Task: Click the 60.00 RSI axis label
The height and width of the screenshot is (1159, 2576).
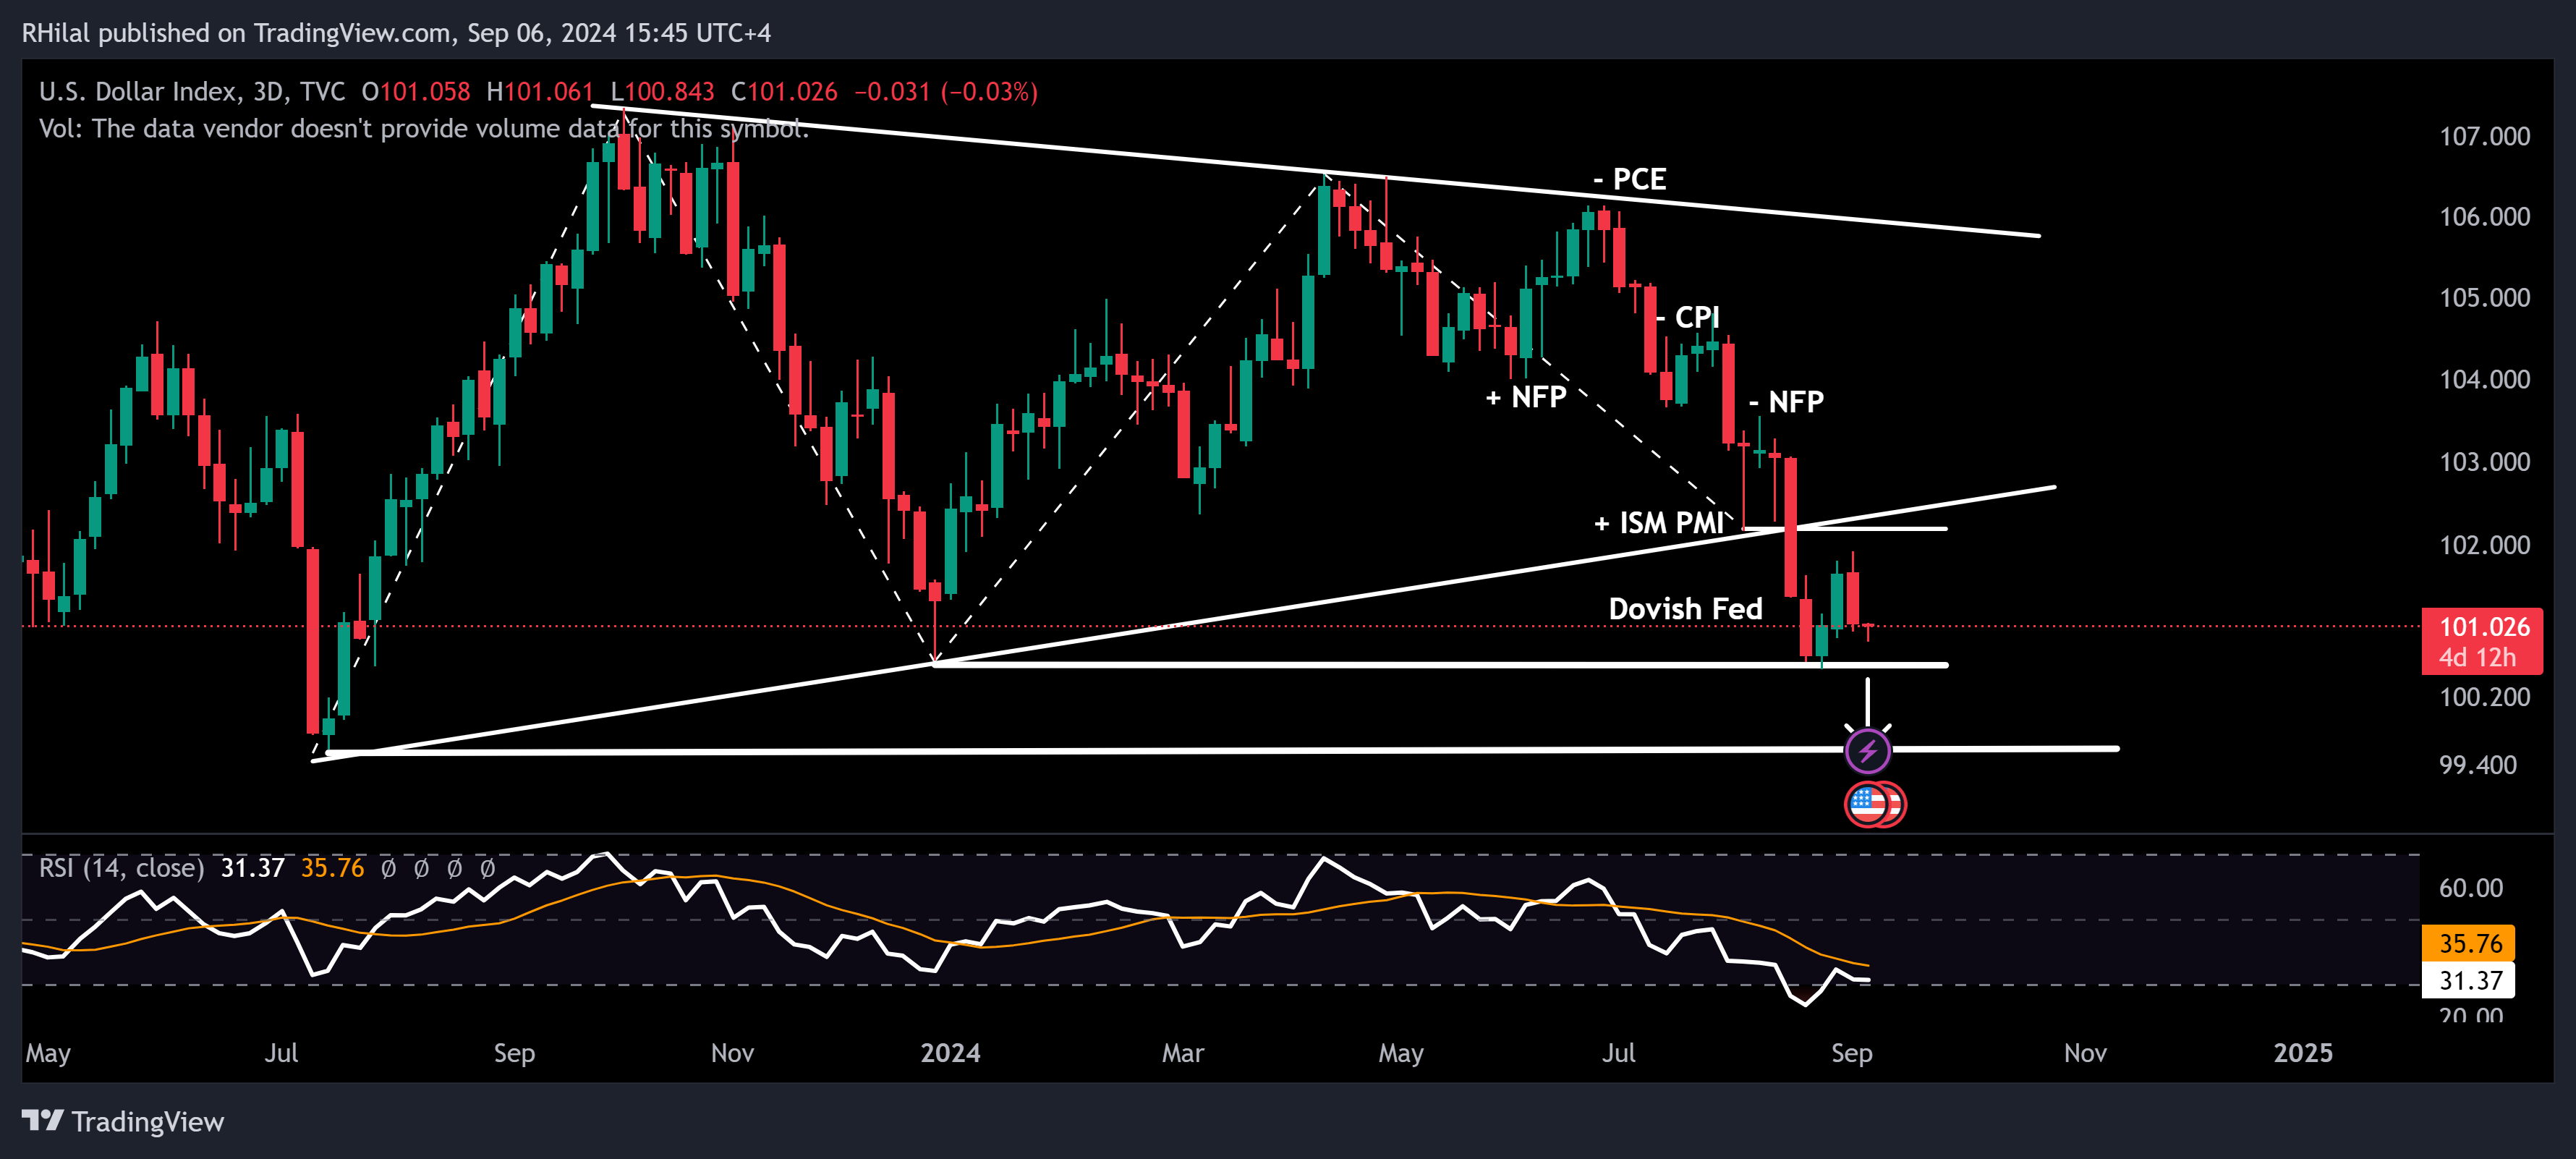Action: point(2470,888)
